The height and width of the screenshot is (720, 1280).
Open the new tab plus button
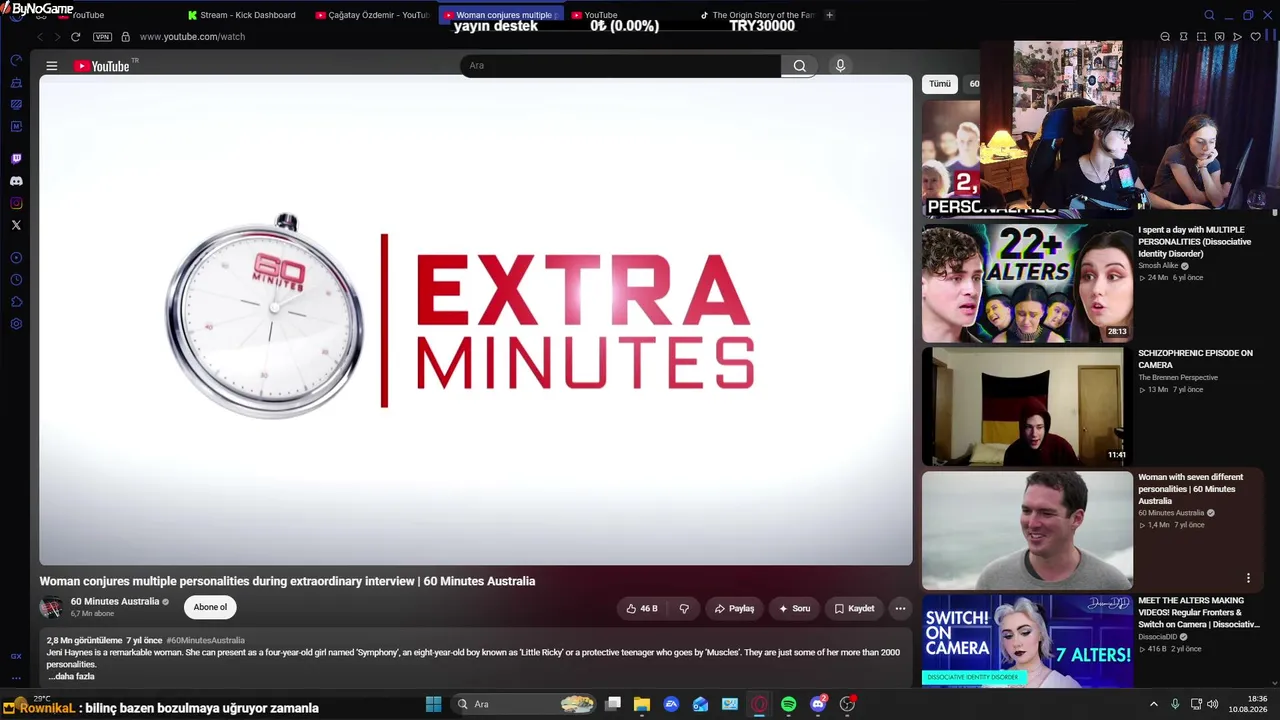829,15
